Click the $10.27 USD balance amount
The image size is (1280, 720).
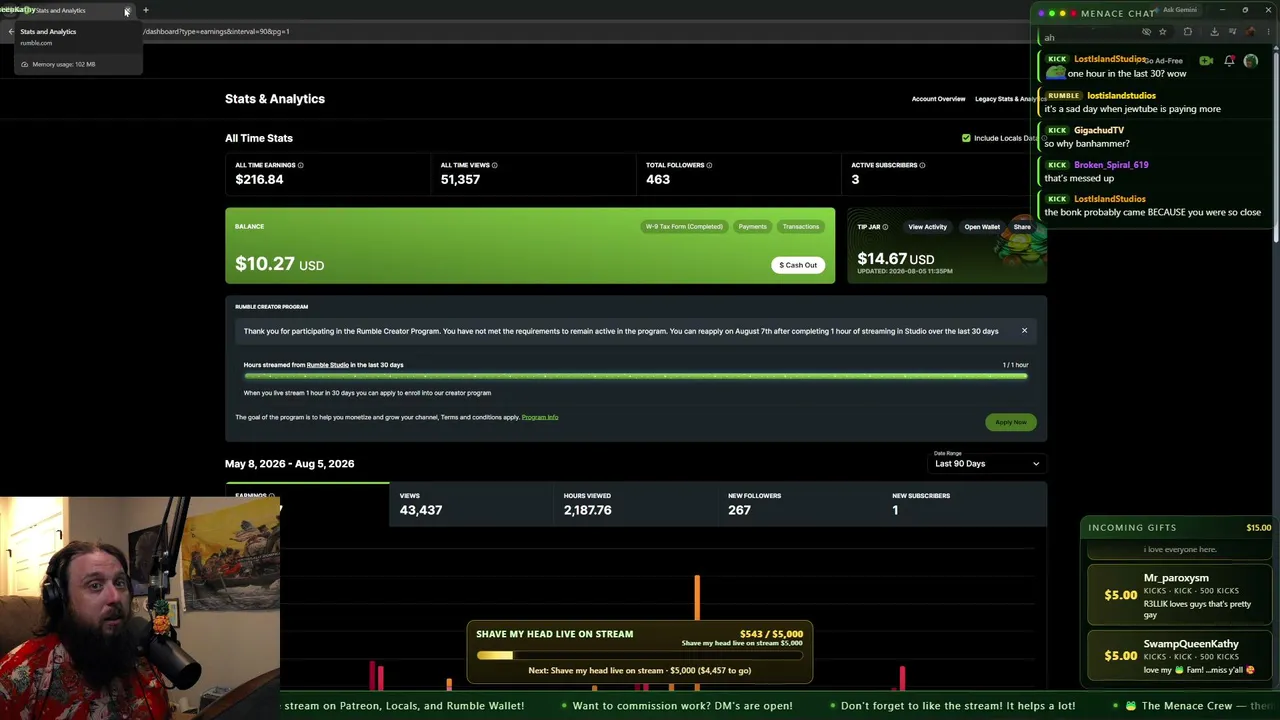(279, 264)
